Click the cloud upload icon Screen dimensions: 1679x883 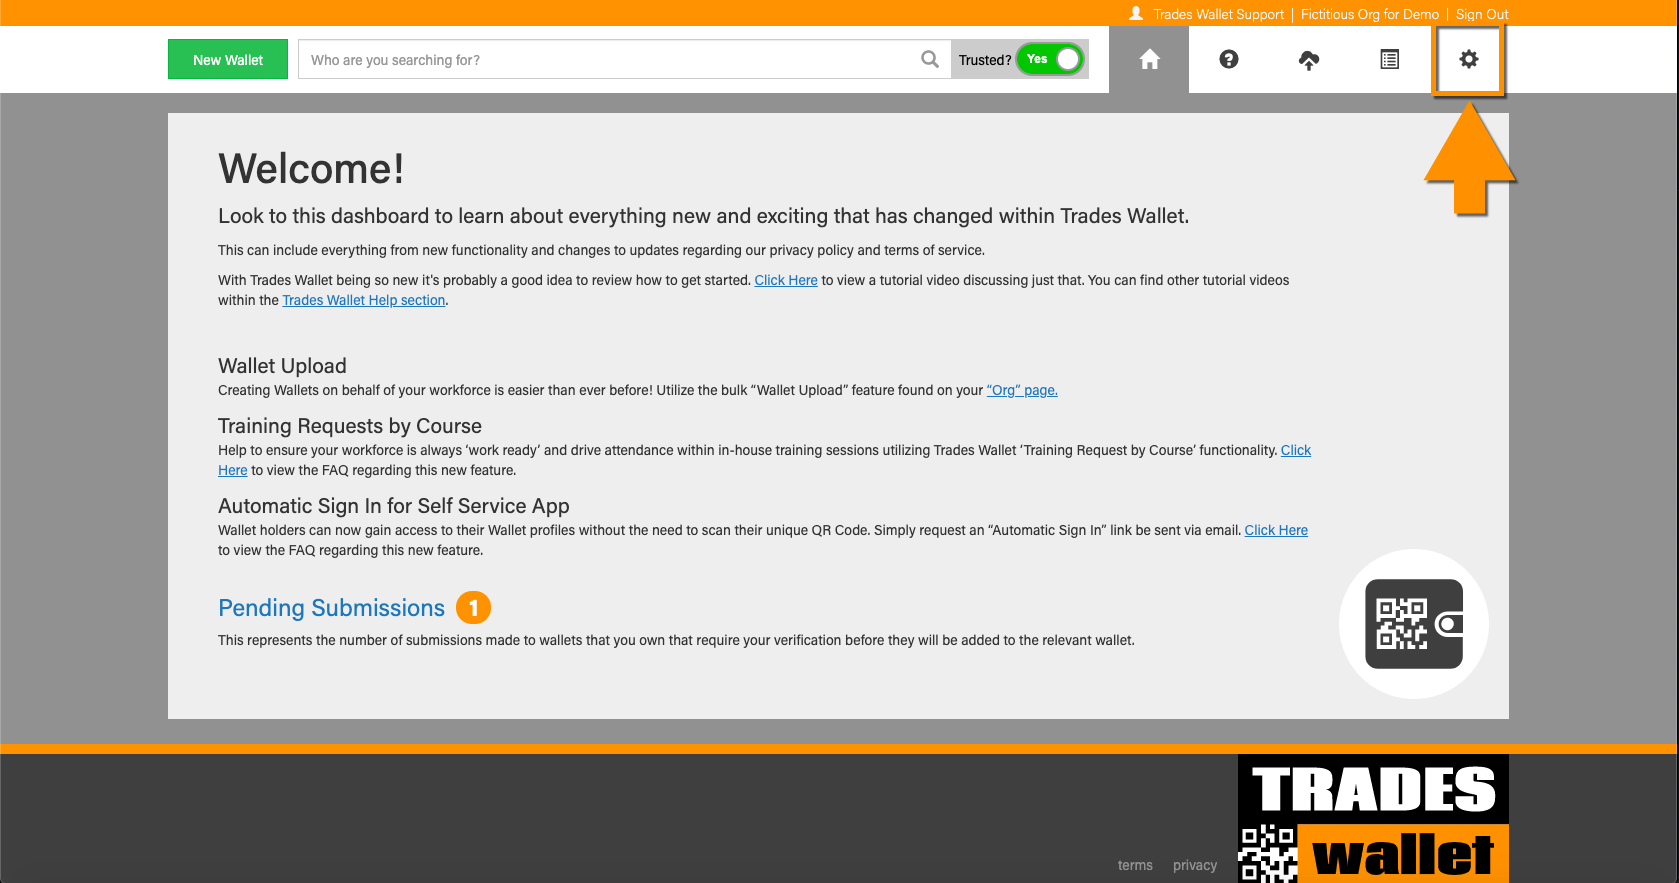tap(1308, 60)
